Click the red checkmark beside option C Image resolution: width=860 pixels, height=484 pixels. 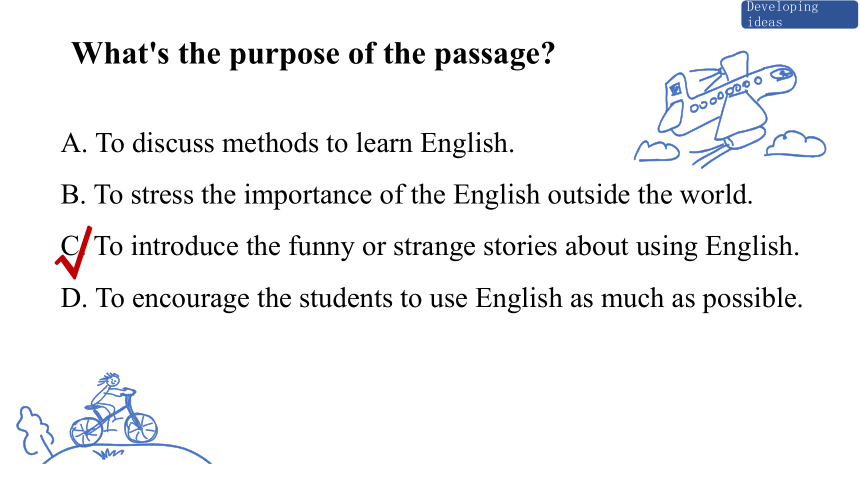click(x=74, y=252)
